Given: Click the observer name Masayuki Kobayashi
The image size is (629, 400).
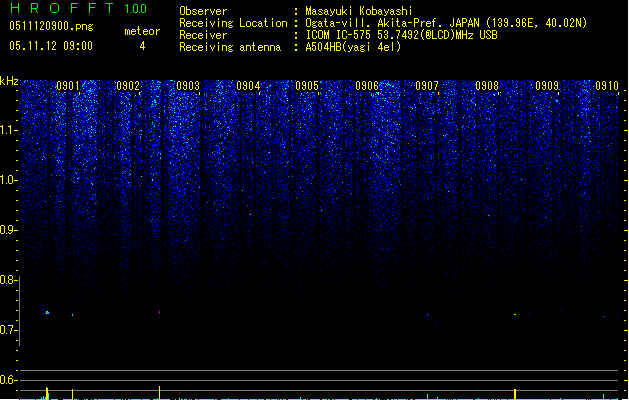Looking at the screenshot, I should [x=359, y=11].
